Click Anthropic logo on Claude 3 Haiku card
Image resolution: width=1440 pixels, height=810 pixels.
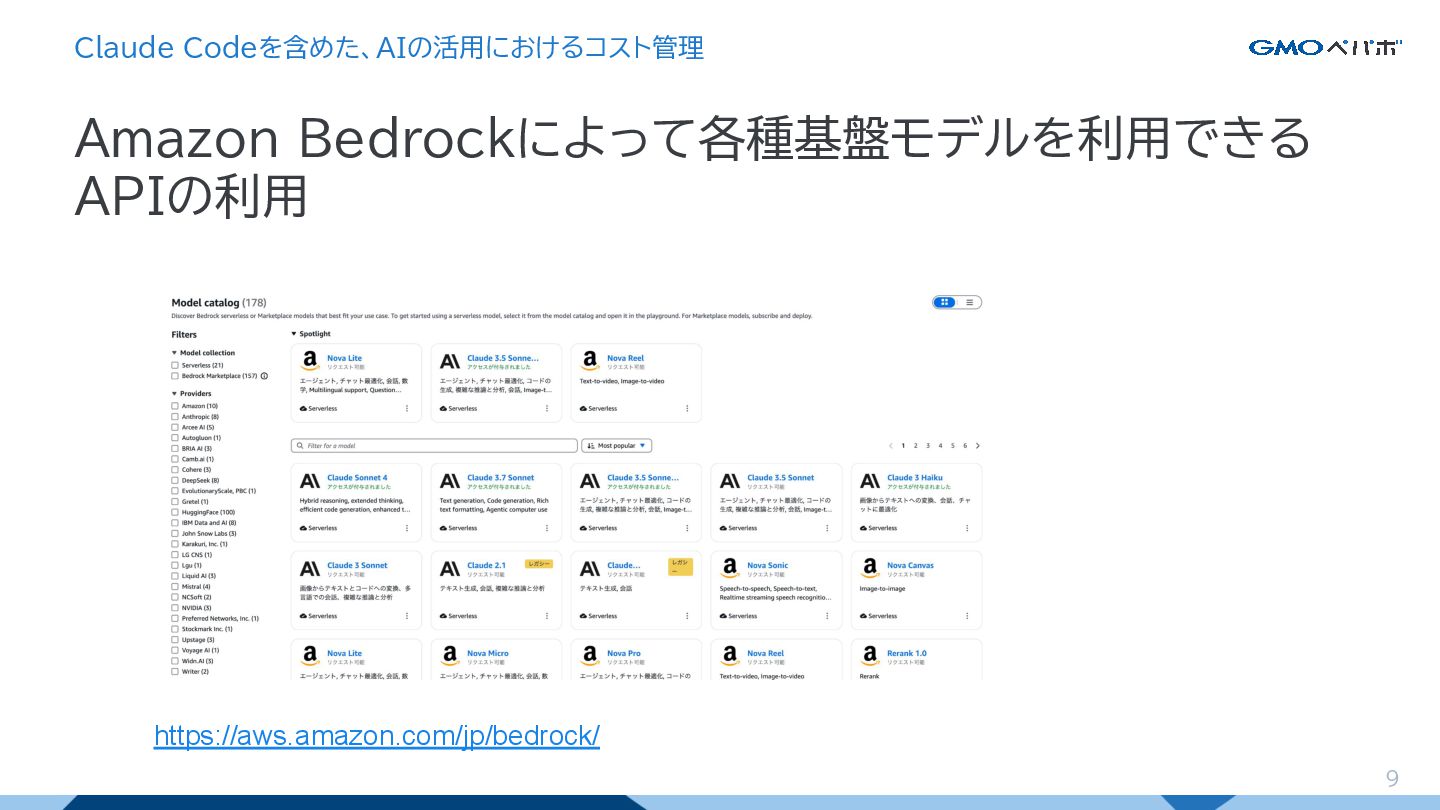point(870,481)
